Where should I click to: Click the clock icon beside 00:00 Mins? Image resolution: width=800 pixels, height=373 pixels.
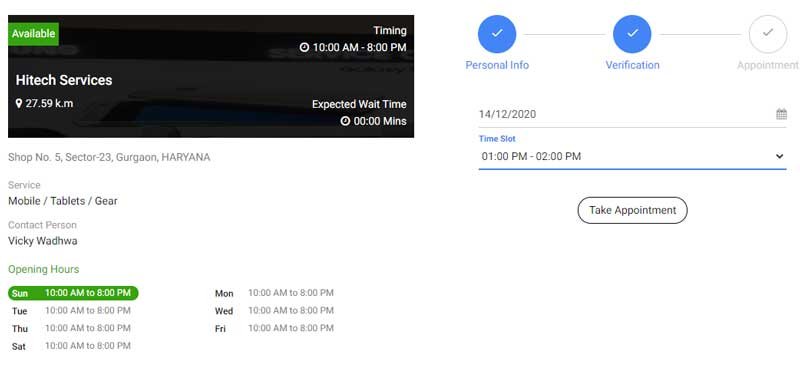pyautogui.click(x=345, y=121)
